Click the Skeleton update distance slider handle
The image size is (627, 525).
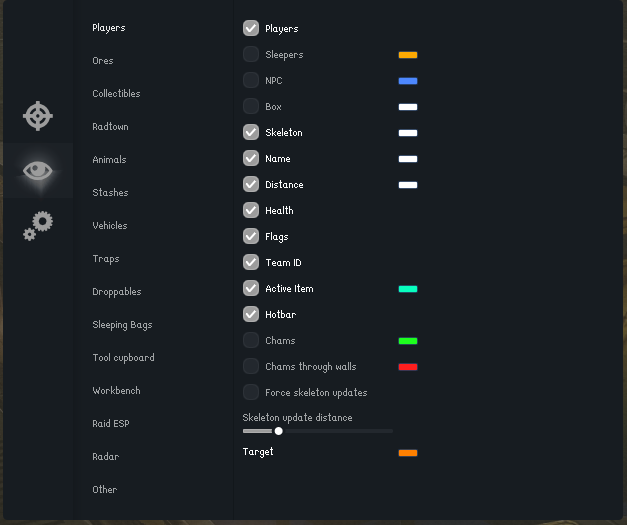pos(278,431)
